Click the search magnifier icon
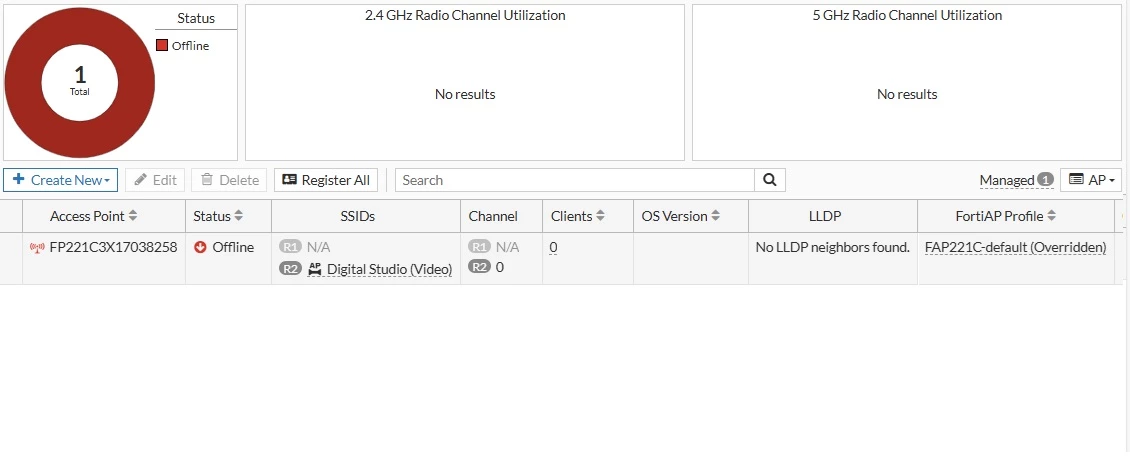Image resolution: width=1130 pixels, height=460 pixels. click(x=770, y=180)
